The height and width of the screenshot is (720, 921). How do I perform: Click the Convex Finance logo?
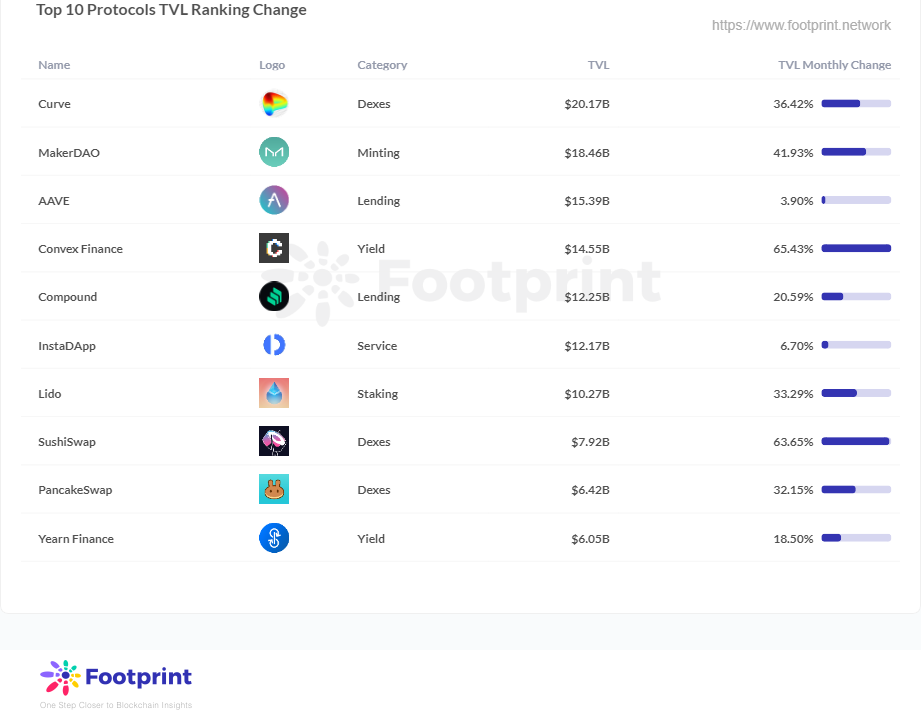pos(274,248)
